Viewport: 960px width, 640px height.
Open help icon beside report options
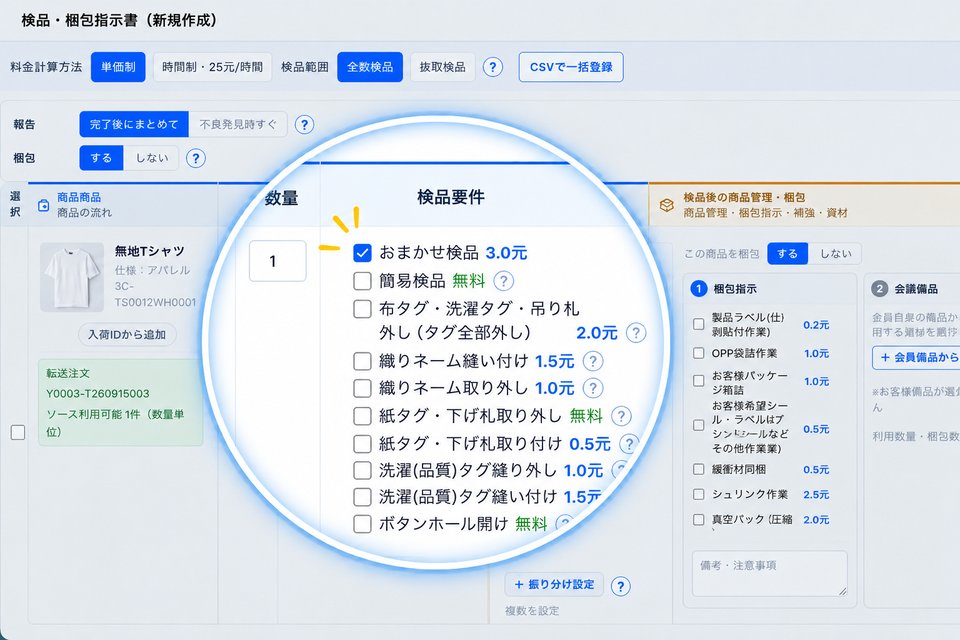(304, 124)
